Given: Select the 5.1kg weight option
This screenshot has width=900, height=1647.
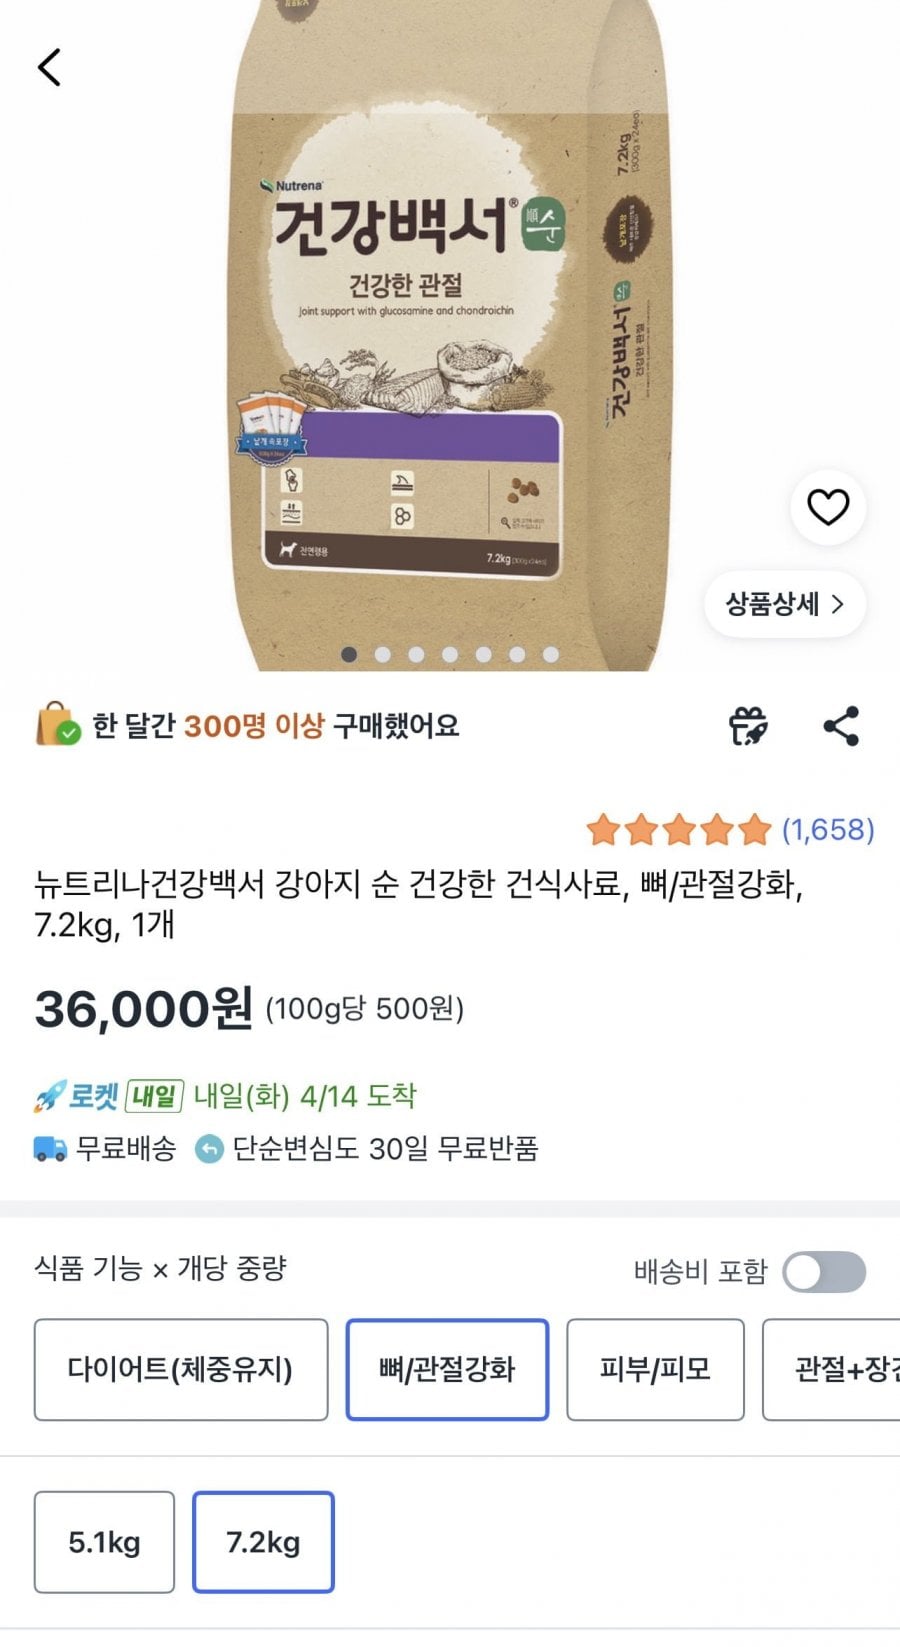Looking at the screenshot, I should tap(104, 1542).
